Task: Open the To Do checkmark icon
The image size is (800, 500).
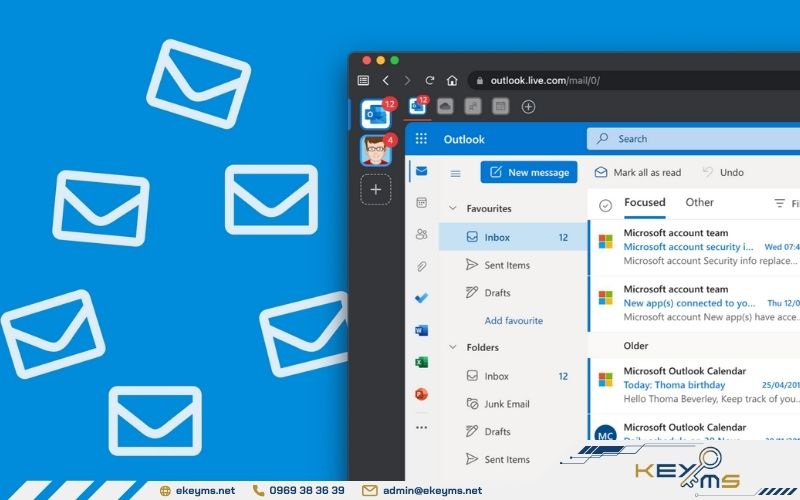Action: [x=421, y=297]
